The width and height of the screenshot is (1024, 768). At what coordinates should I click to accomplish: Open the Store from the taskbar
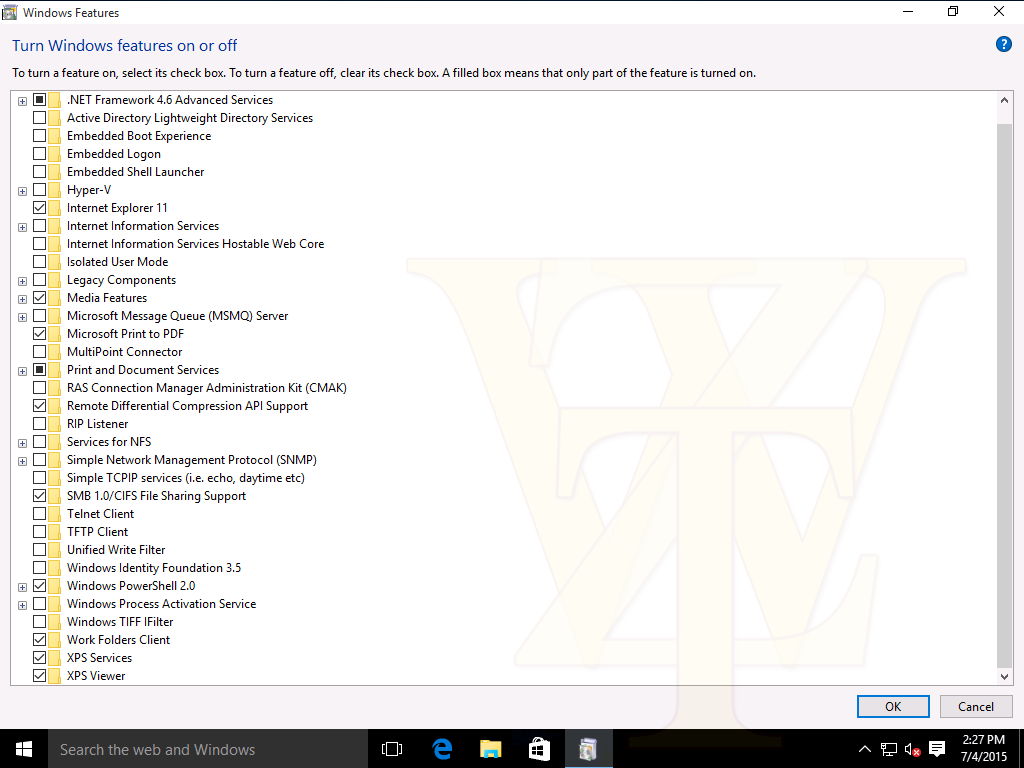(539, 749)
